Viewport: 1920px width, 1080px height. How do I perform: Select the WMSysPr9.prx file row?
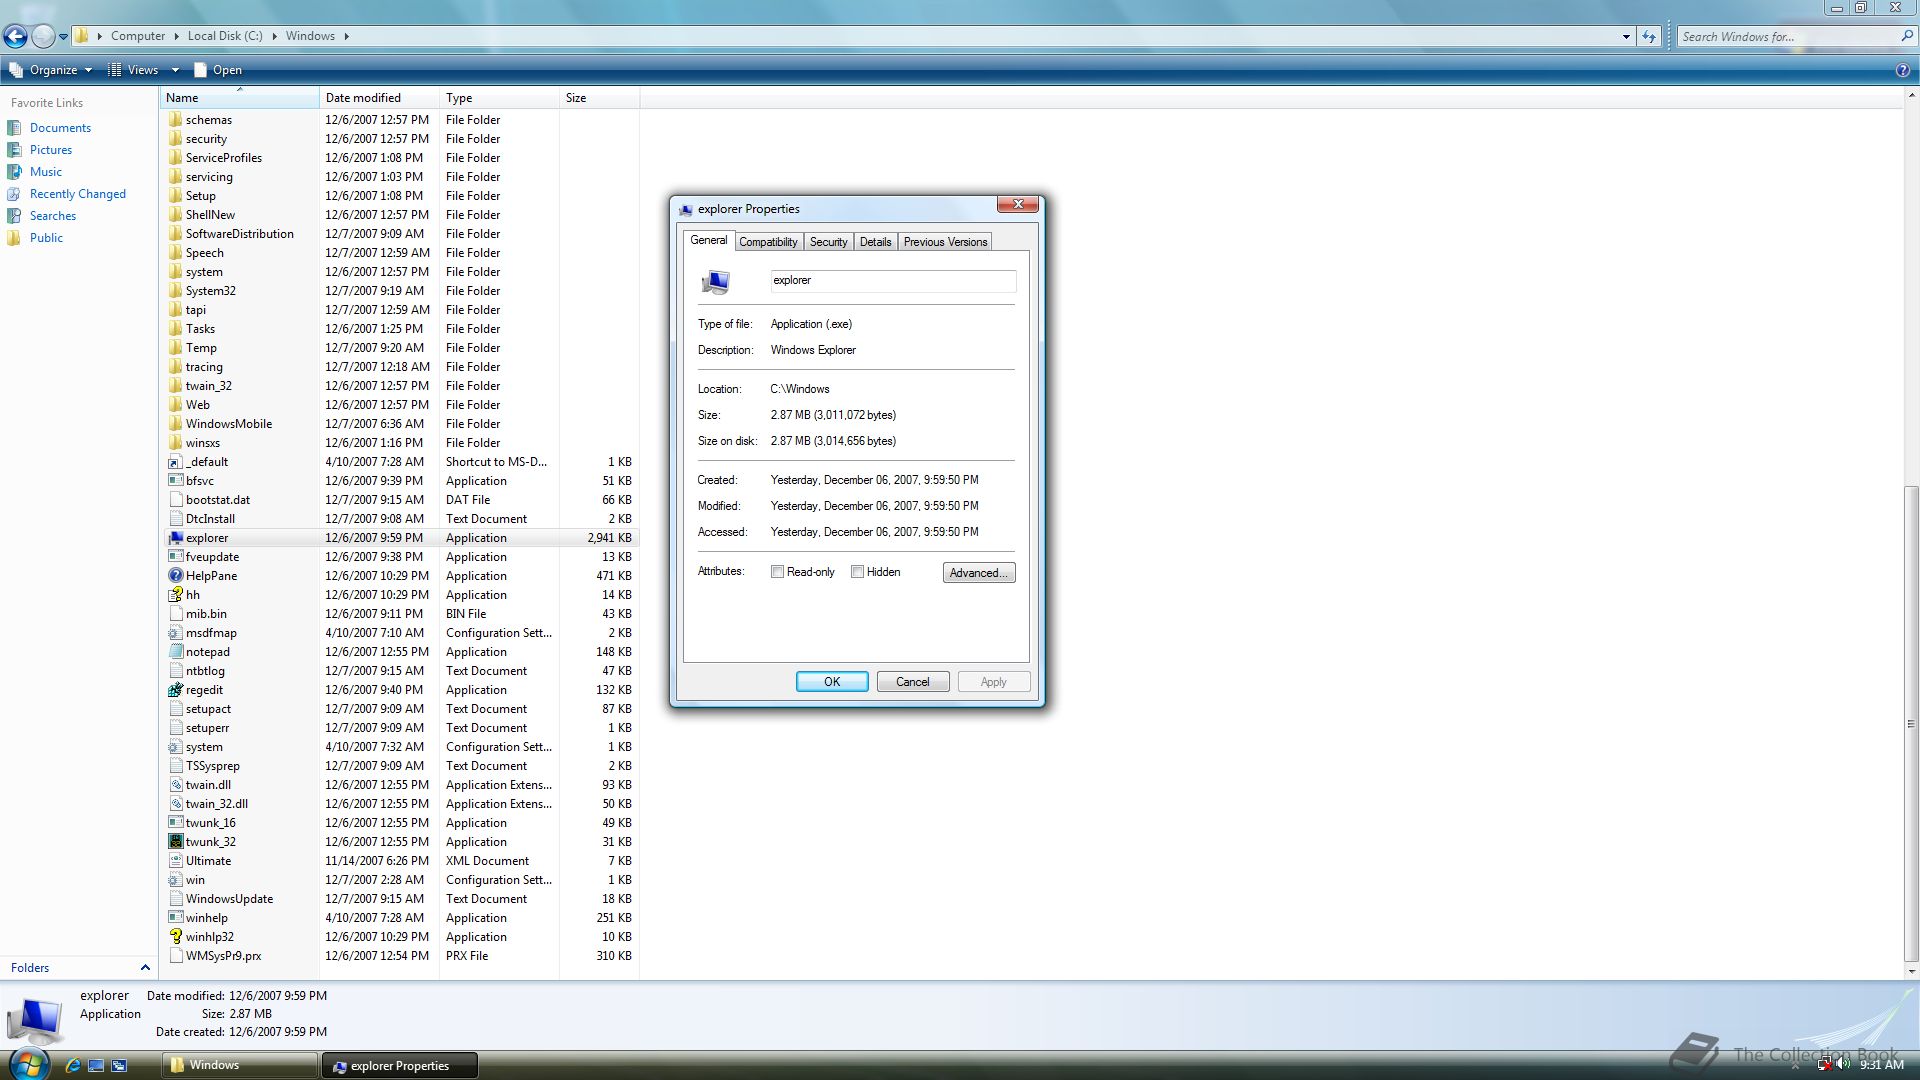401,956
